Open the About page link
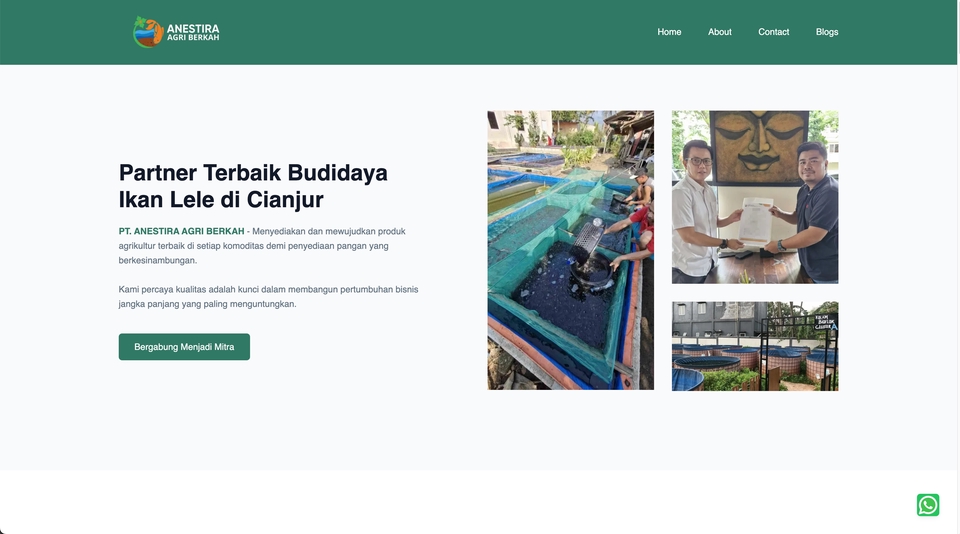Image resolution: width=960 pixels, height=534 pixels. point(719,32)
